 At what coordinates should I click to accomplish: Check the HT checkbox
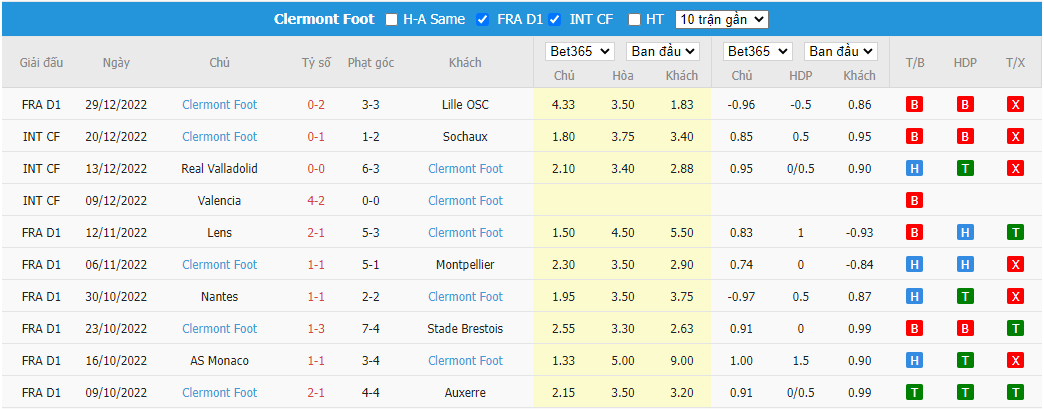[x=634, y=19]
